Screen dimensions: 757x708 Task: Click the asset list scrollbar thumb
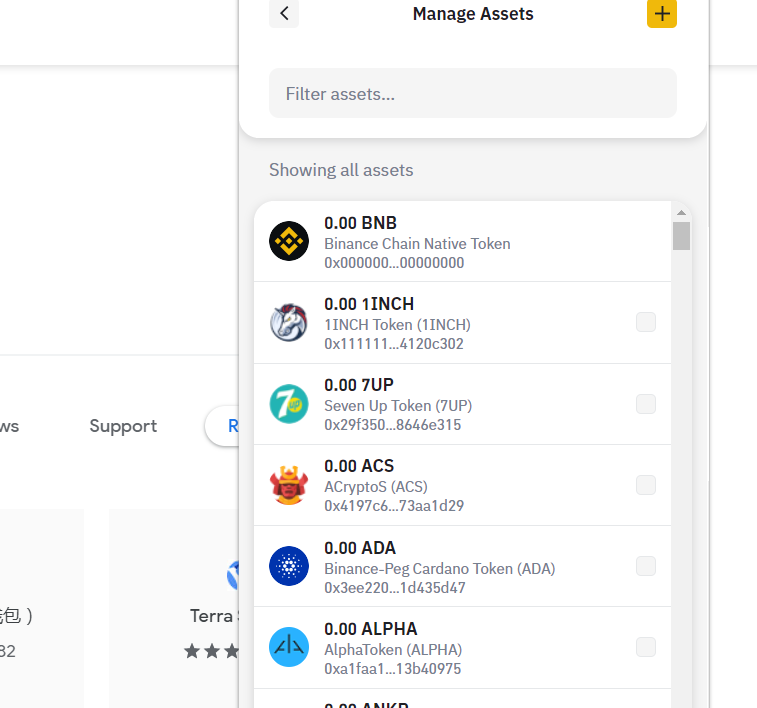coord(681,236)
